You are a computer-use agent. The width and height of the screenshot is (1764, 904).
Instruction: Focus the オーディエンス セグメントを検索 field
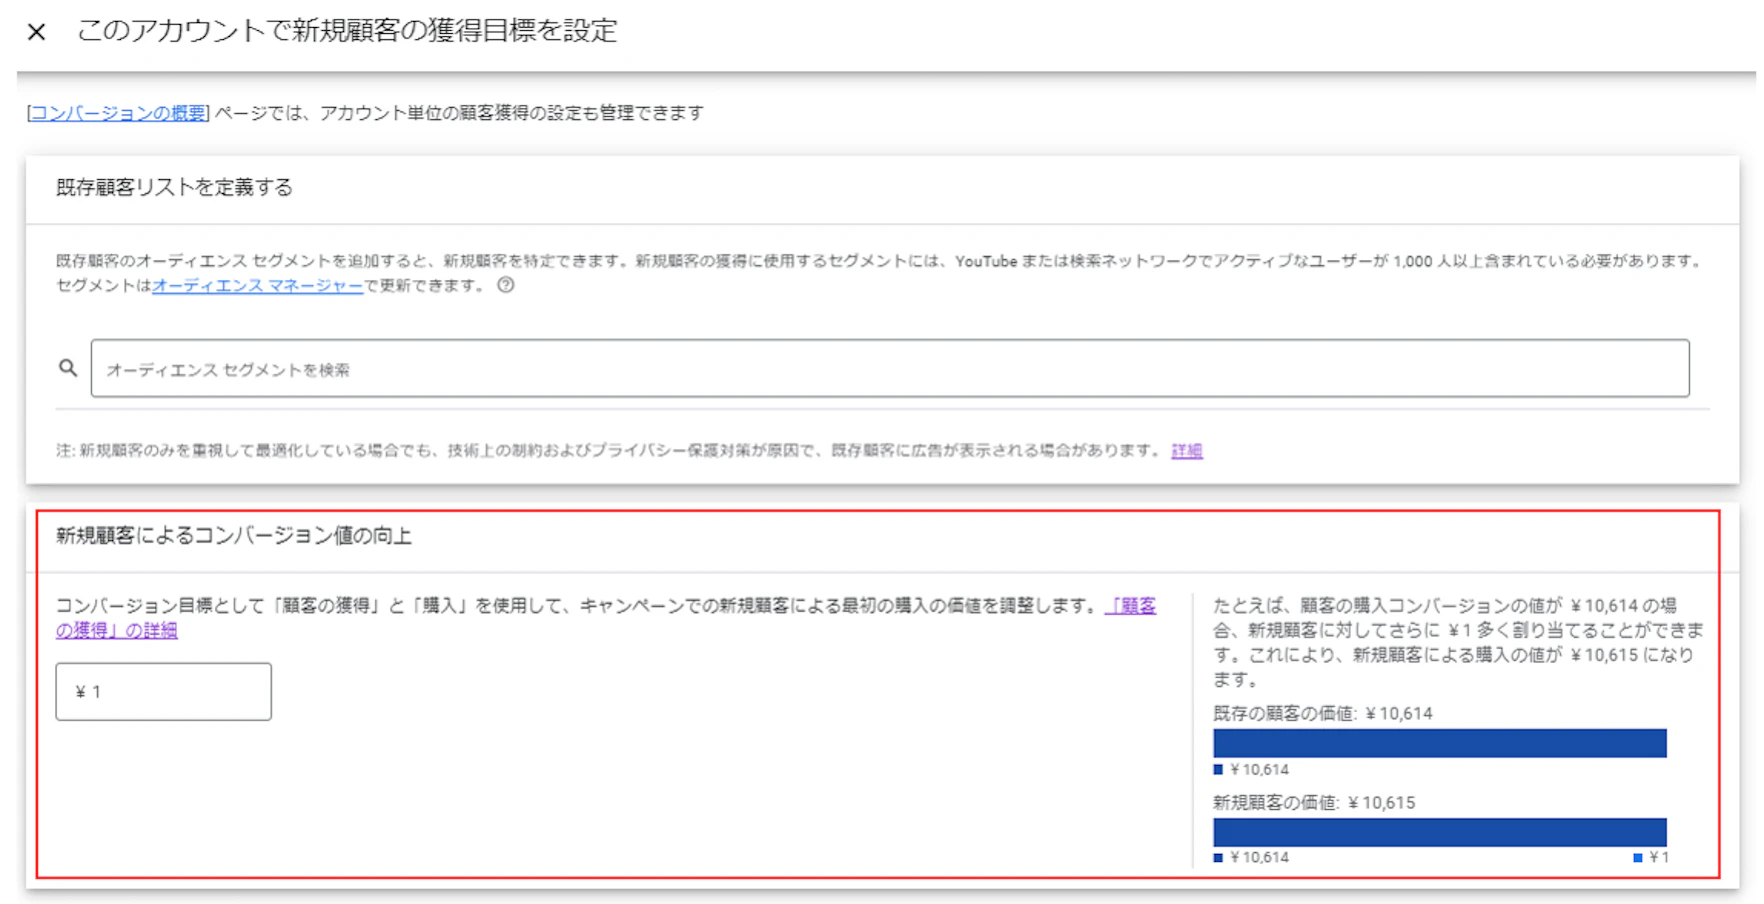pyautogui.click(x=890, y=369)
